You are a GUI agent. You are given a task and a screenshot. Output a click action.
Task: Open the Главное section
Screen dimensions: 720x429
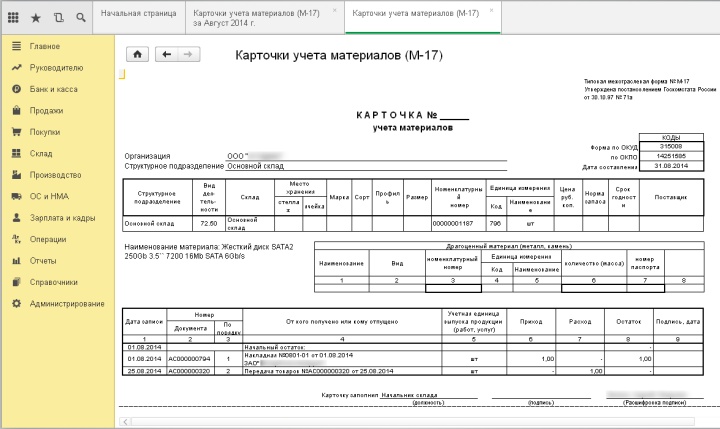pyautogui.click(x=45, y=46)
